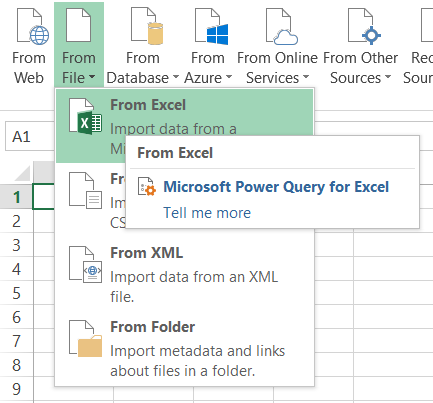Click the text file page icon

pos(85,191)
